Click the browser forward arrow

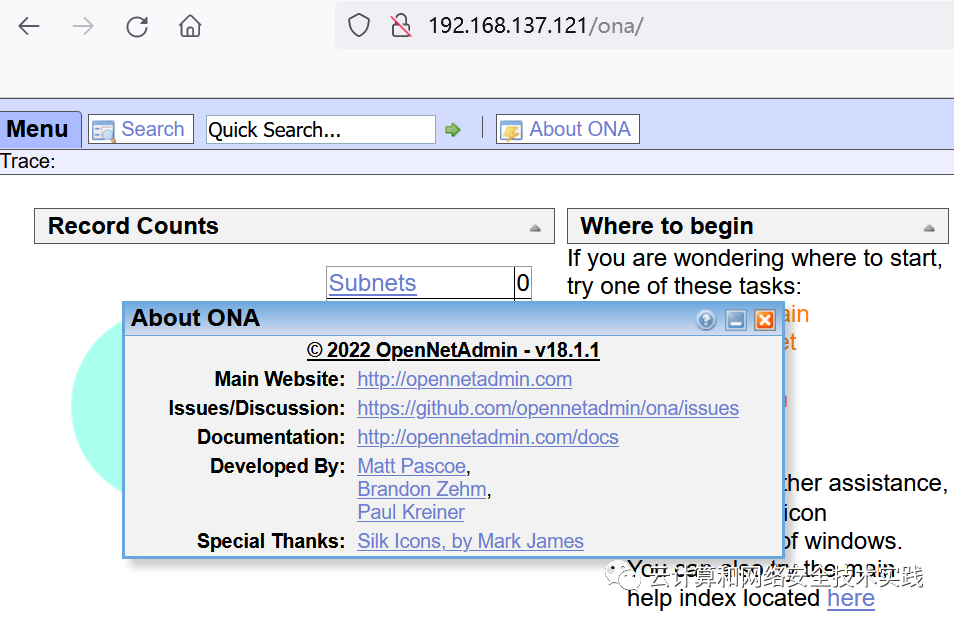point(83,26)
